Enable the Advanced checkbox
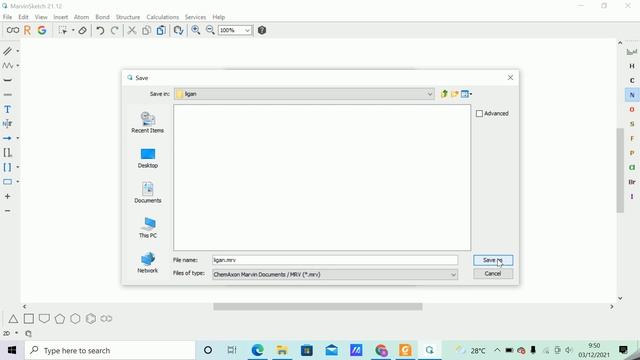The height and width of the screenshot is (360, 640). pos(479,113)
